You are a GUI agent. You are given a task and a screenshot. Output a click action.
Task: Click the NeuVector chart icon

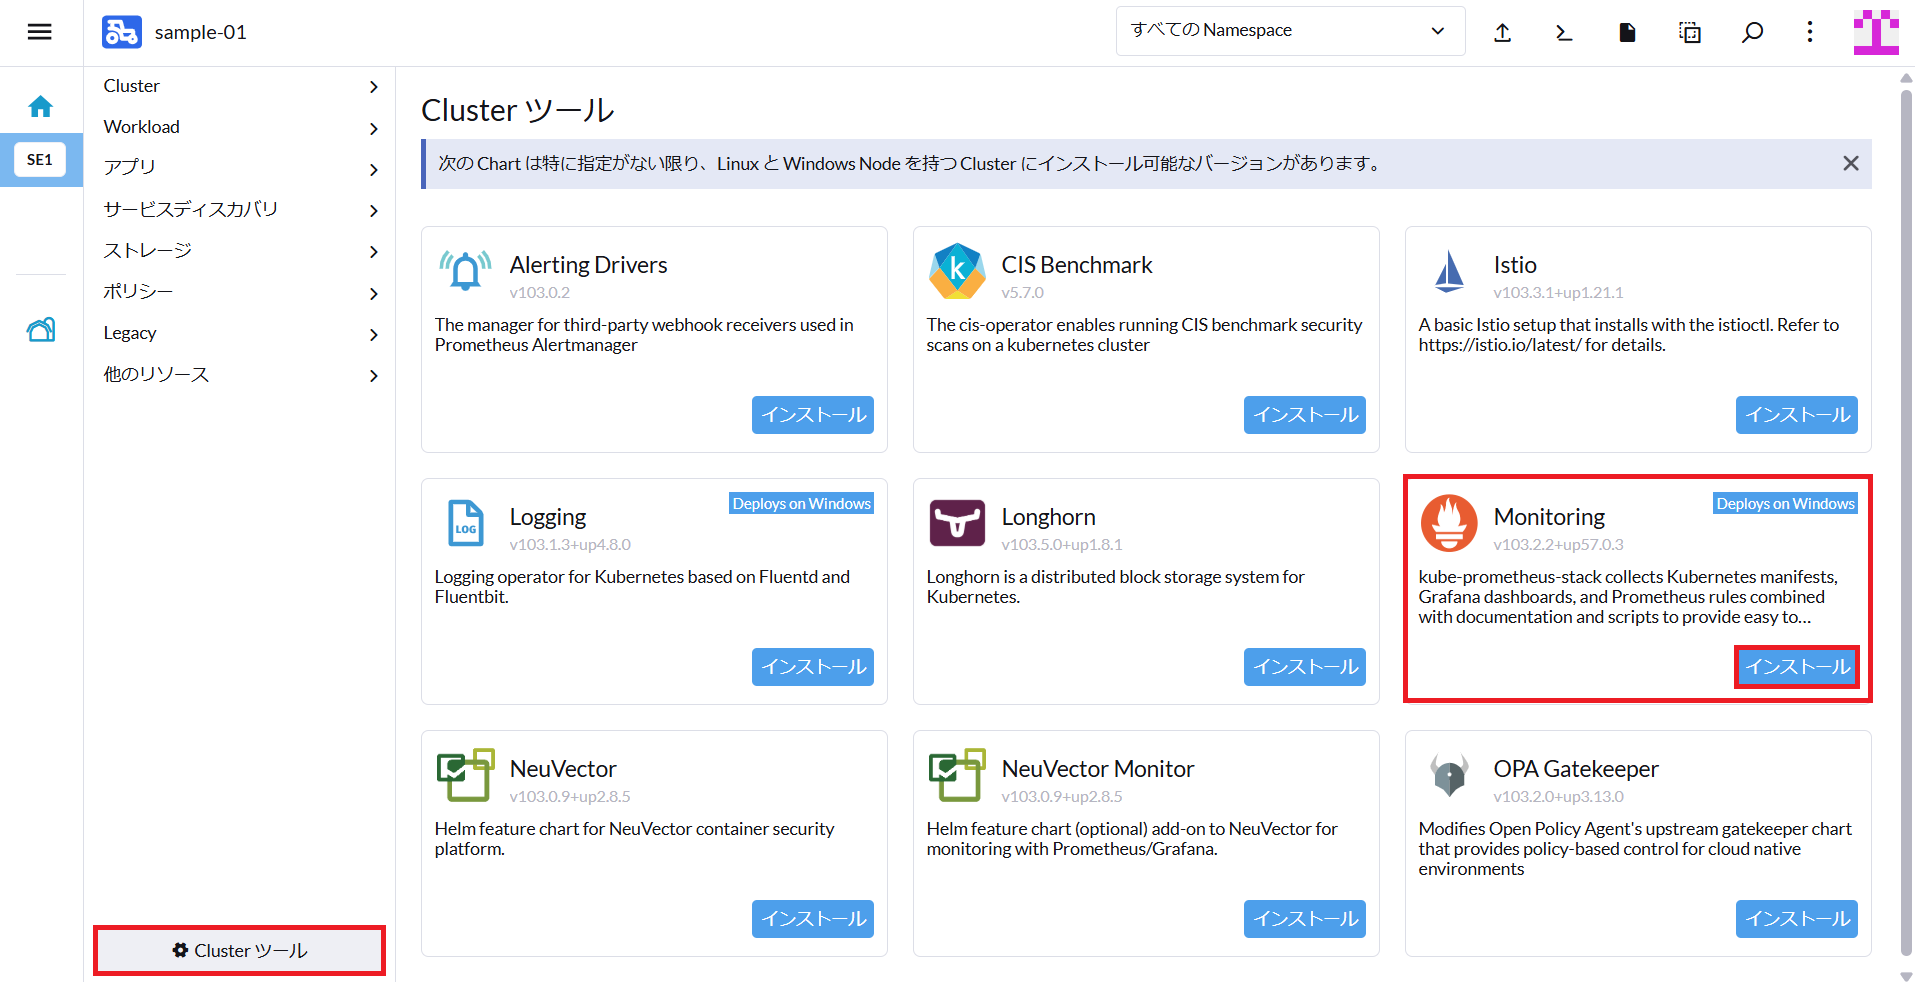click(465, 775)
